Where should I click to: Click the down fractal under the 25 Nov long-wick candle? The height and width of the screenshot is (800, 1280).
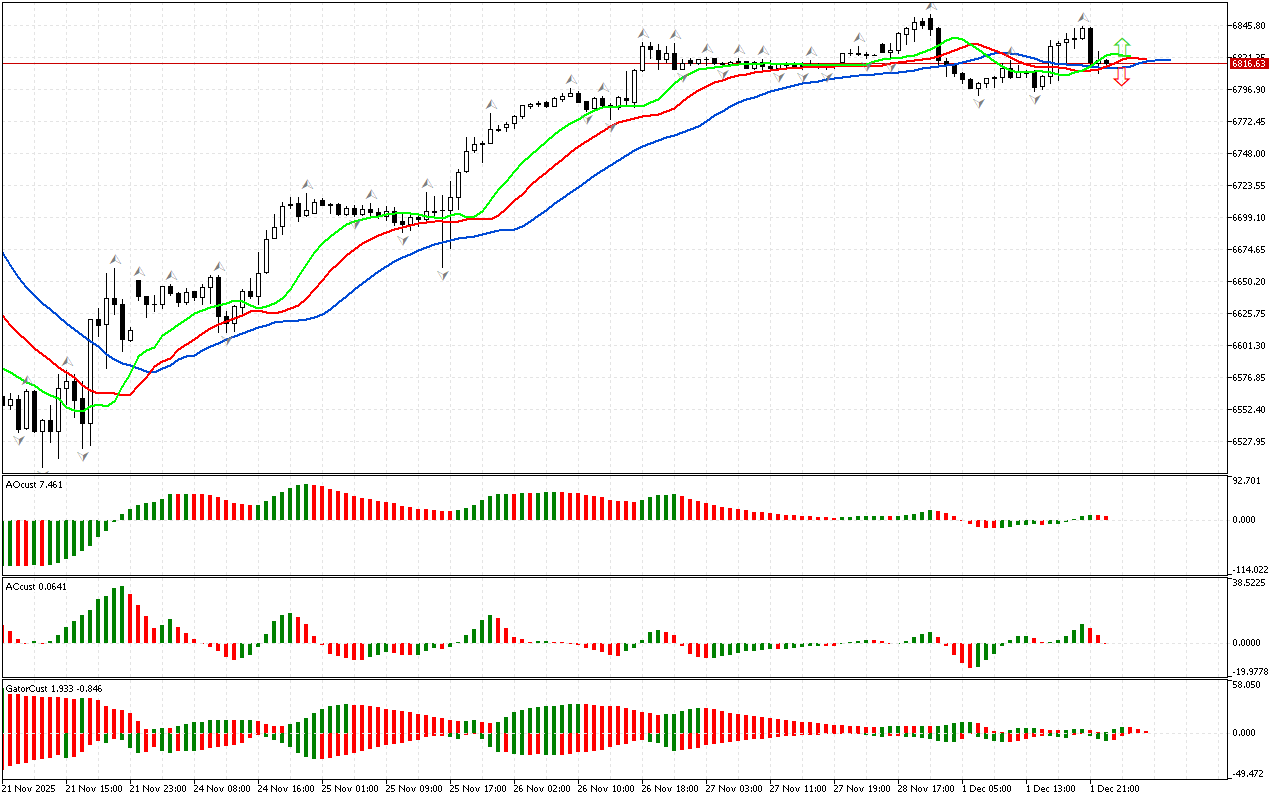[x=442, y=275]
